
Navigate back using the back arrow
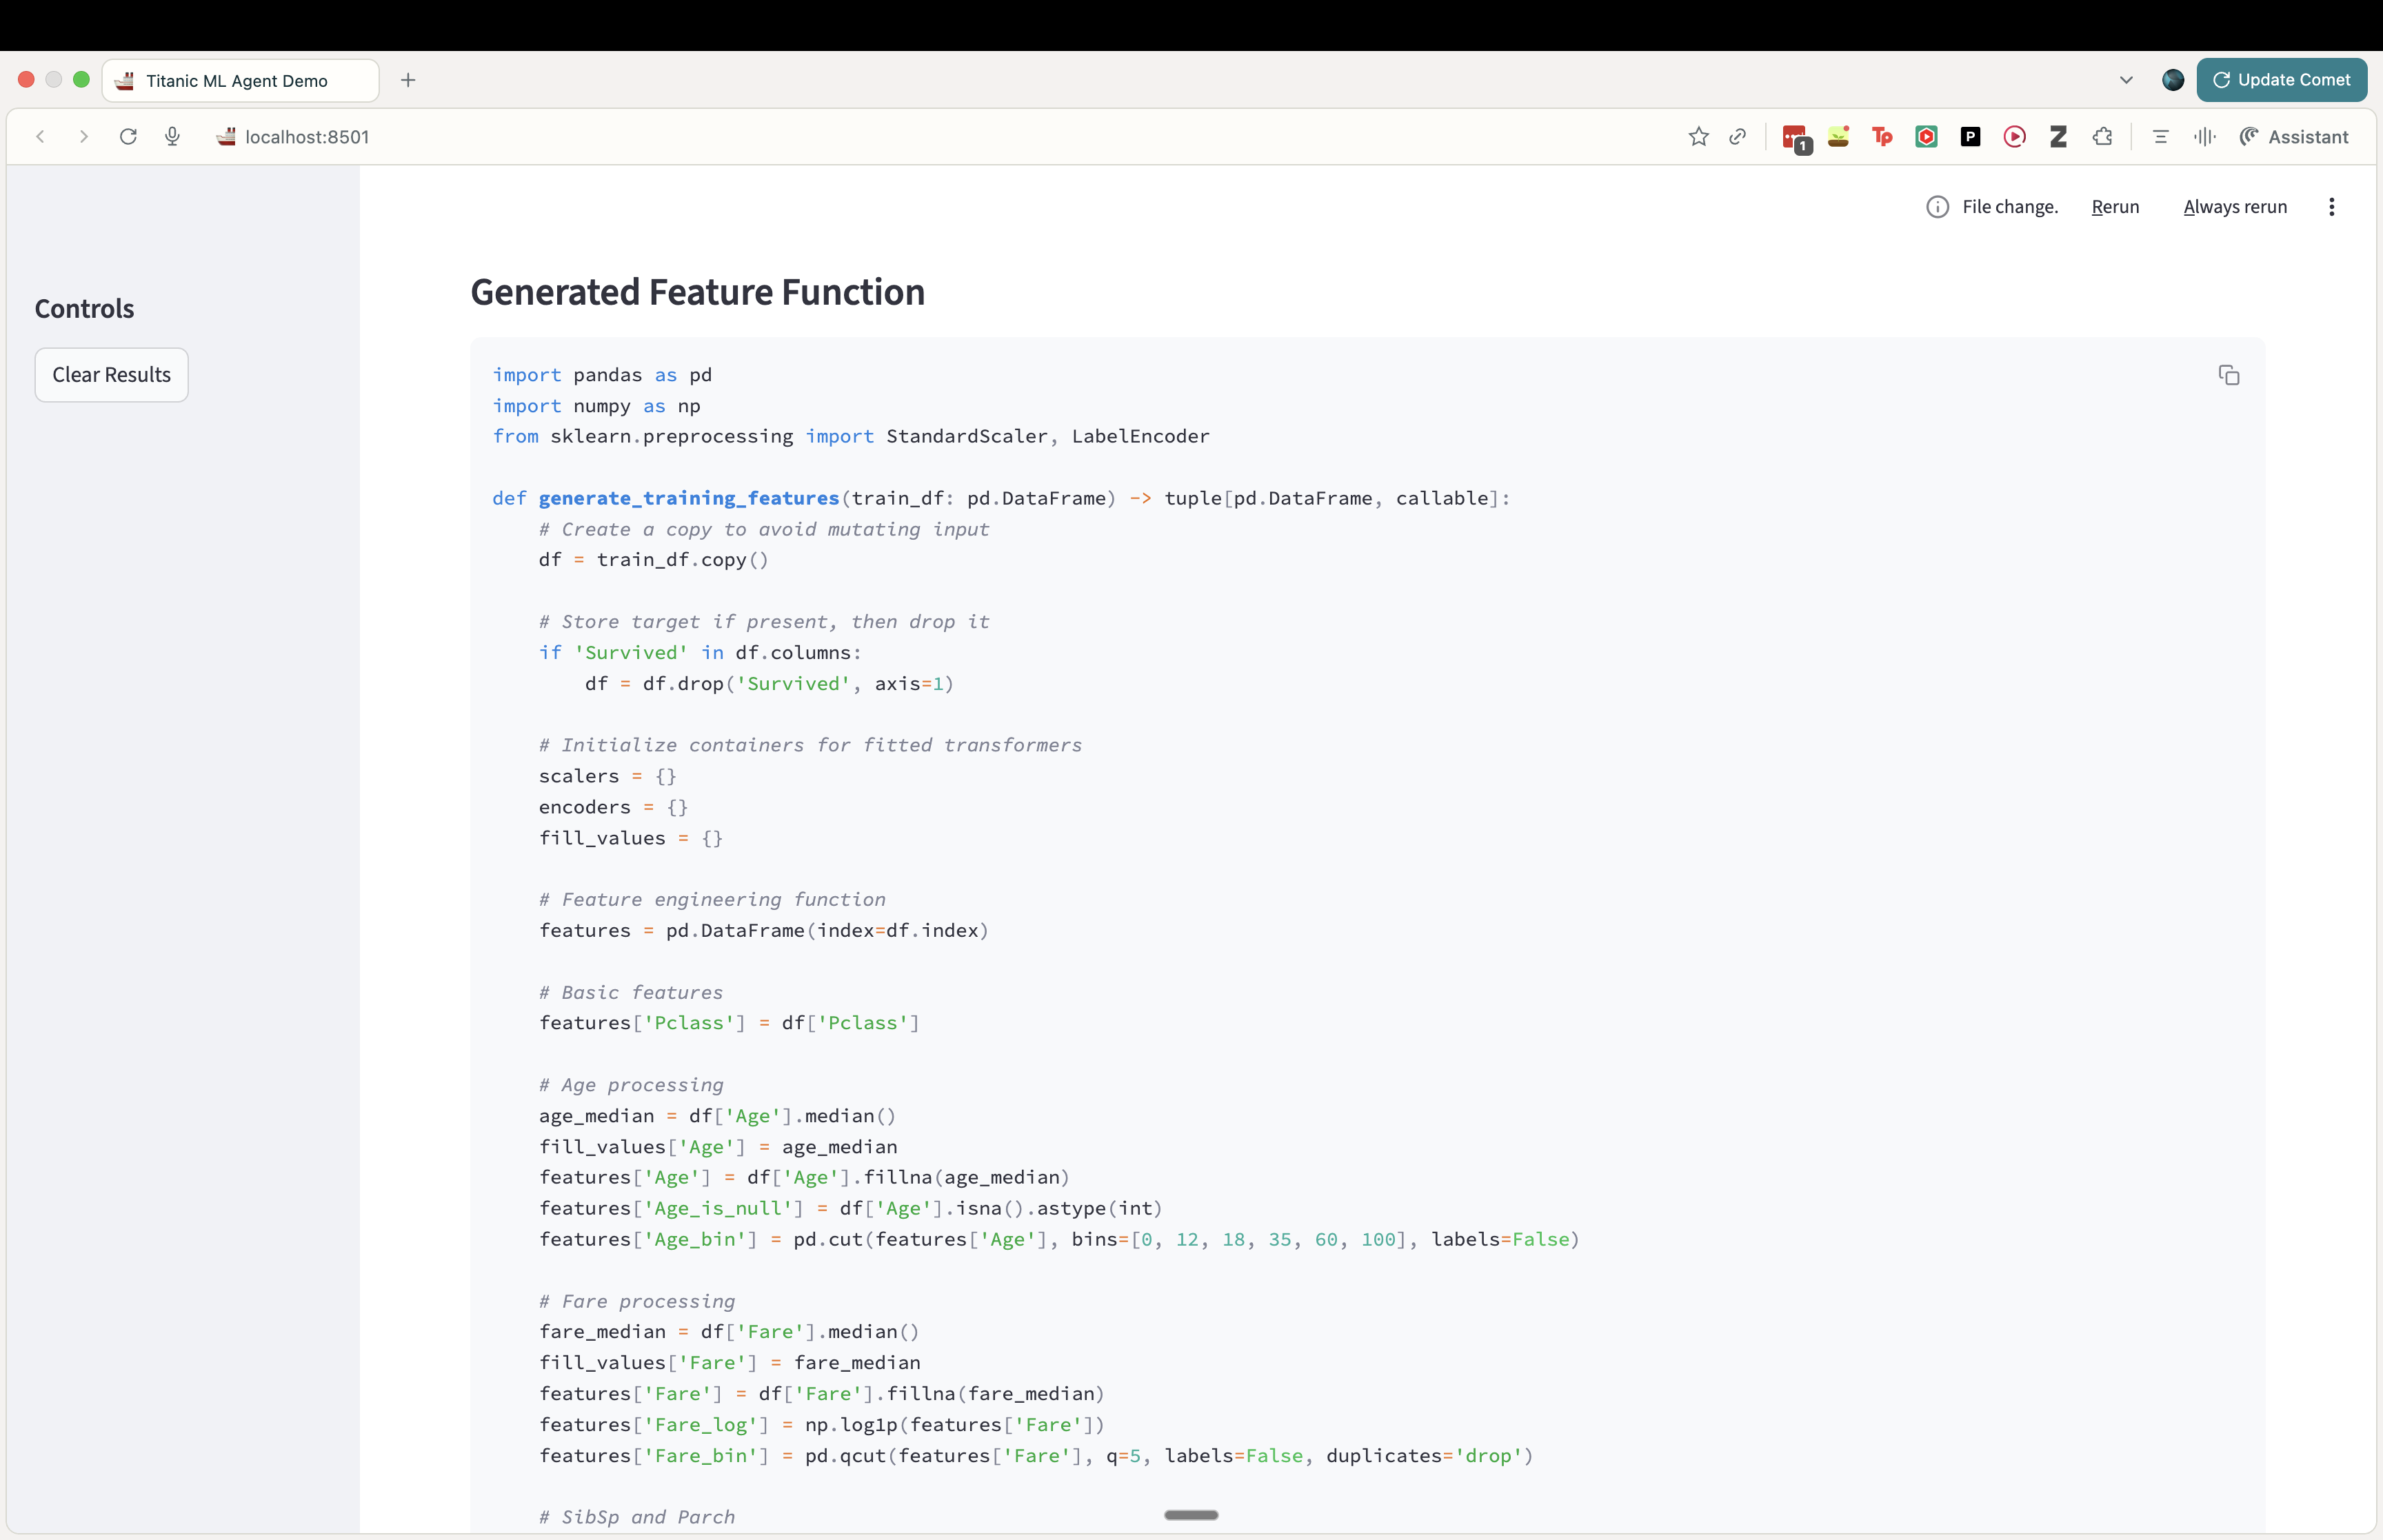40,136
